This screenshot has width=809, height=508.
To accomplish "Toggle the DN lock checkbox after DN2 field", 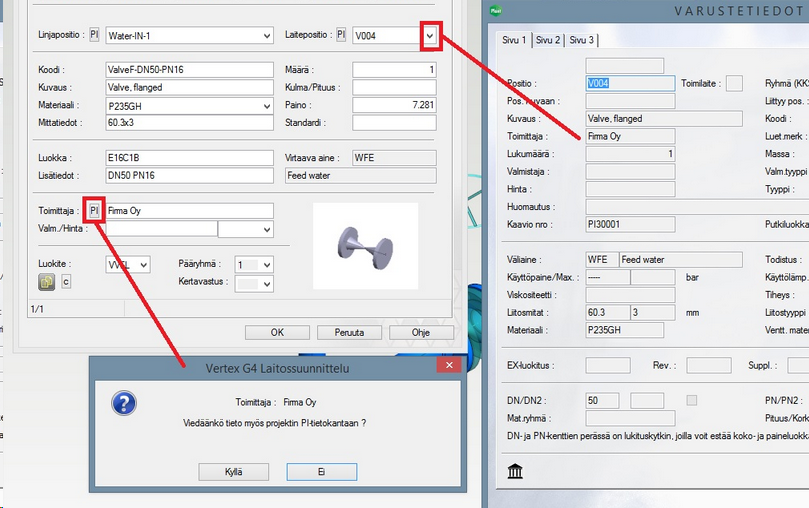I will tap(691, 400).
